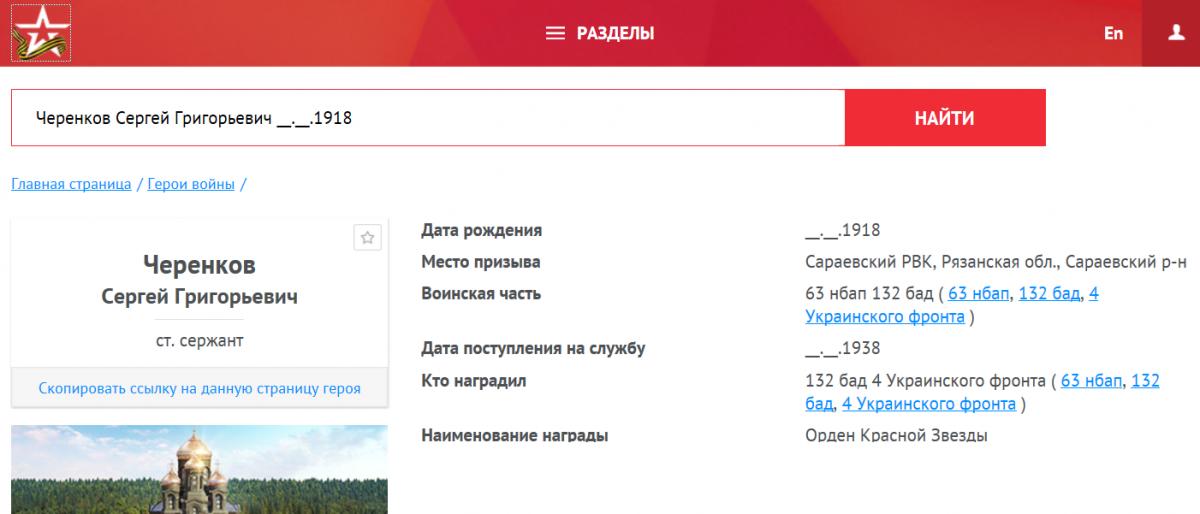Select the Сараевский РВК, Рязанская обл. value
The image size is (1200, 514).
(x=995, y=262)
